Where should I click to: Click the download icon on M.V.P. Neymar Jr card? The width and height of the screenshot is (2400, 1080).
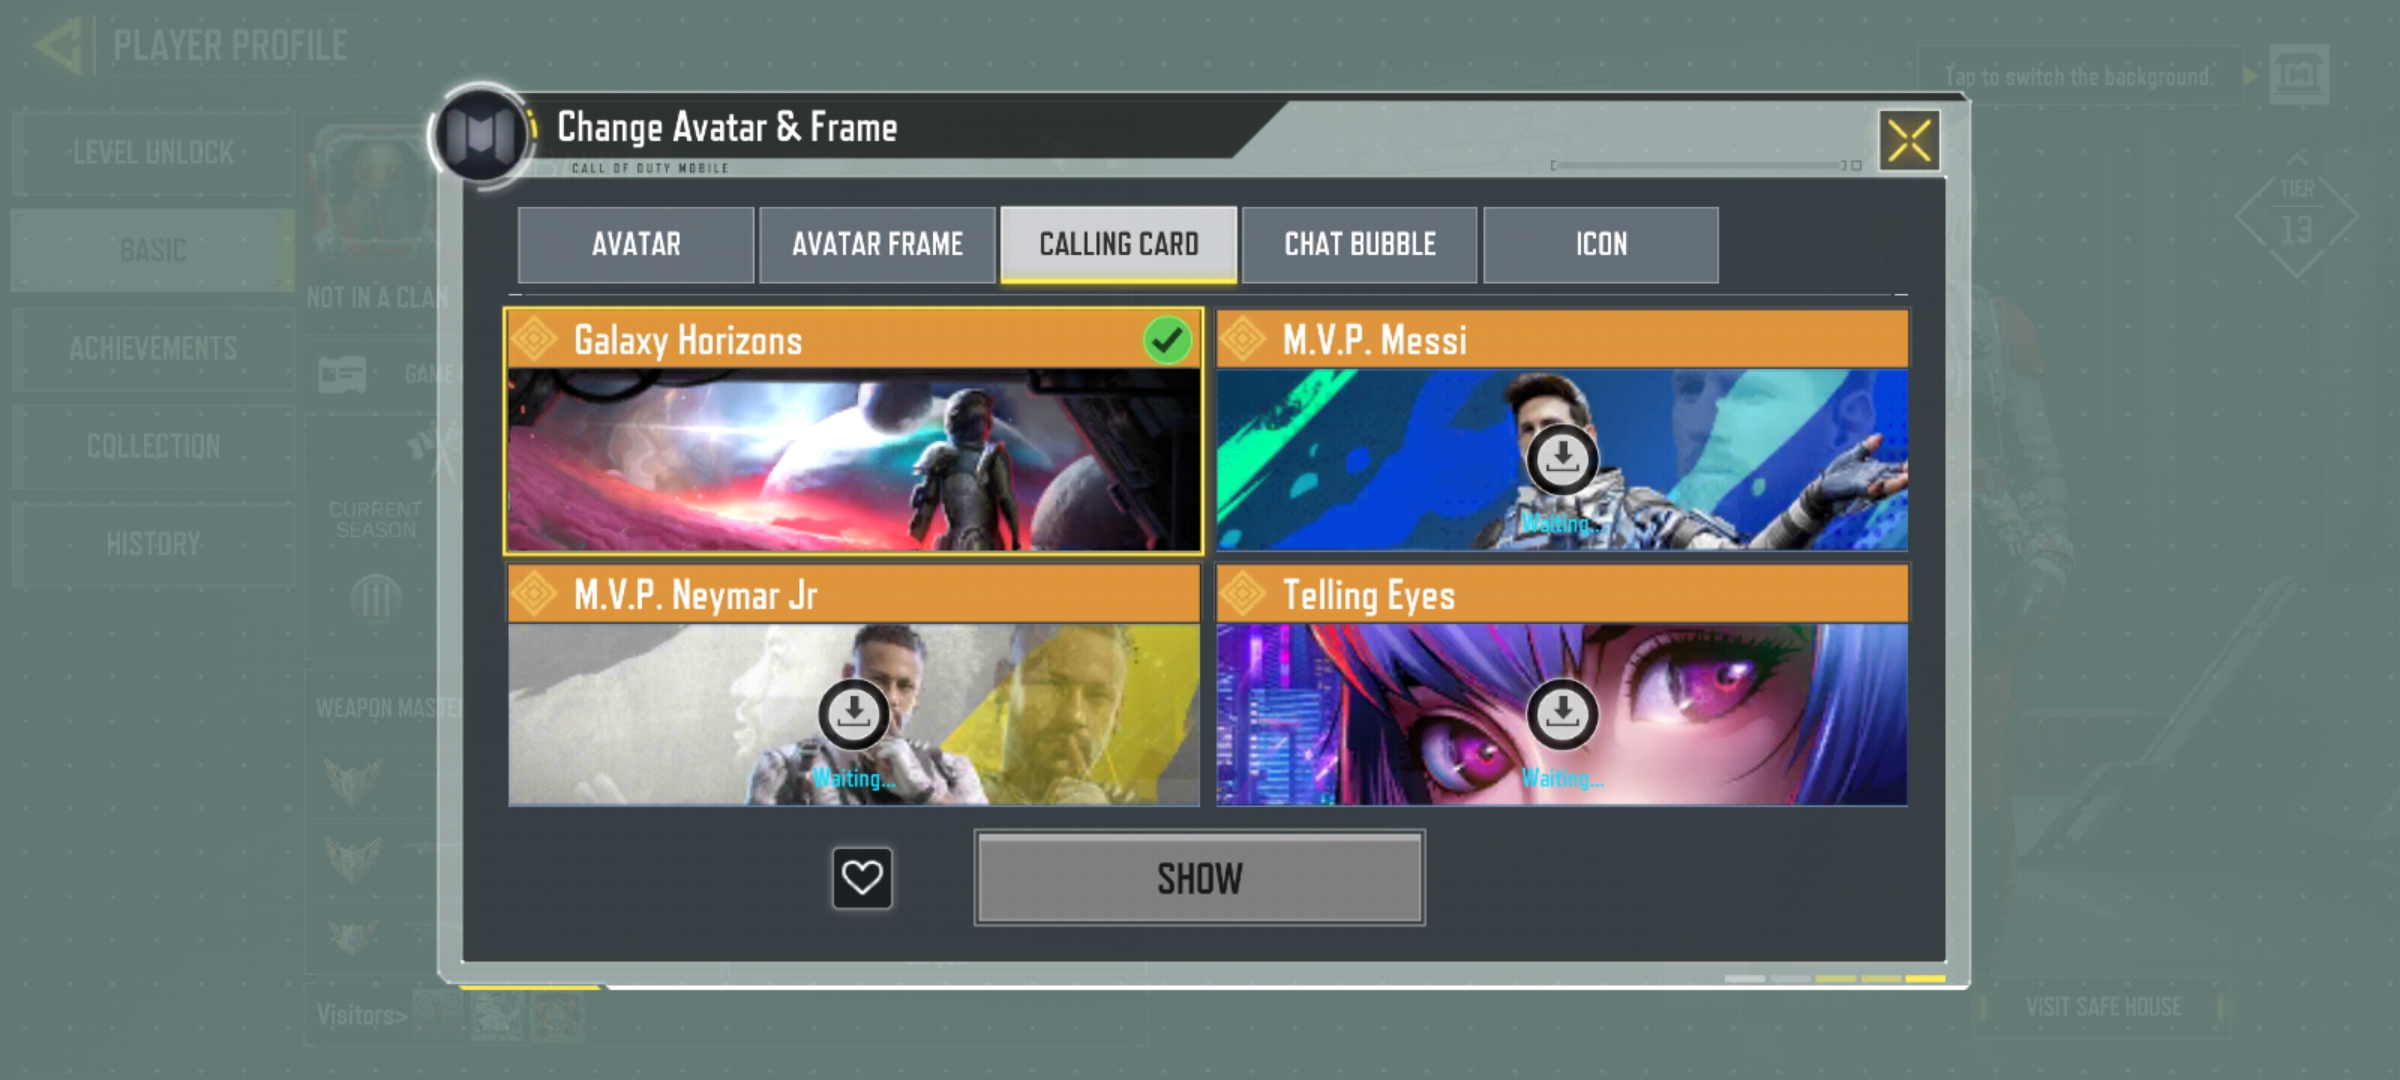tap(853, 714)
